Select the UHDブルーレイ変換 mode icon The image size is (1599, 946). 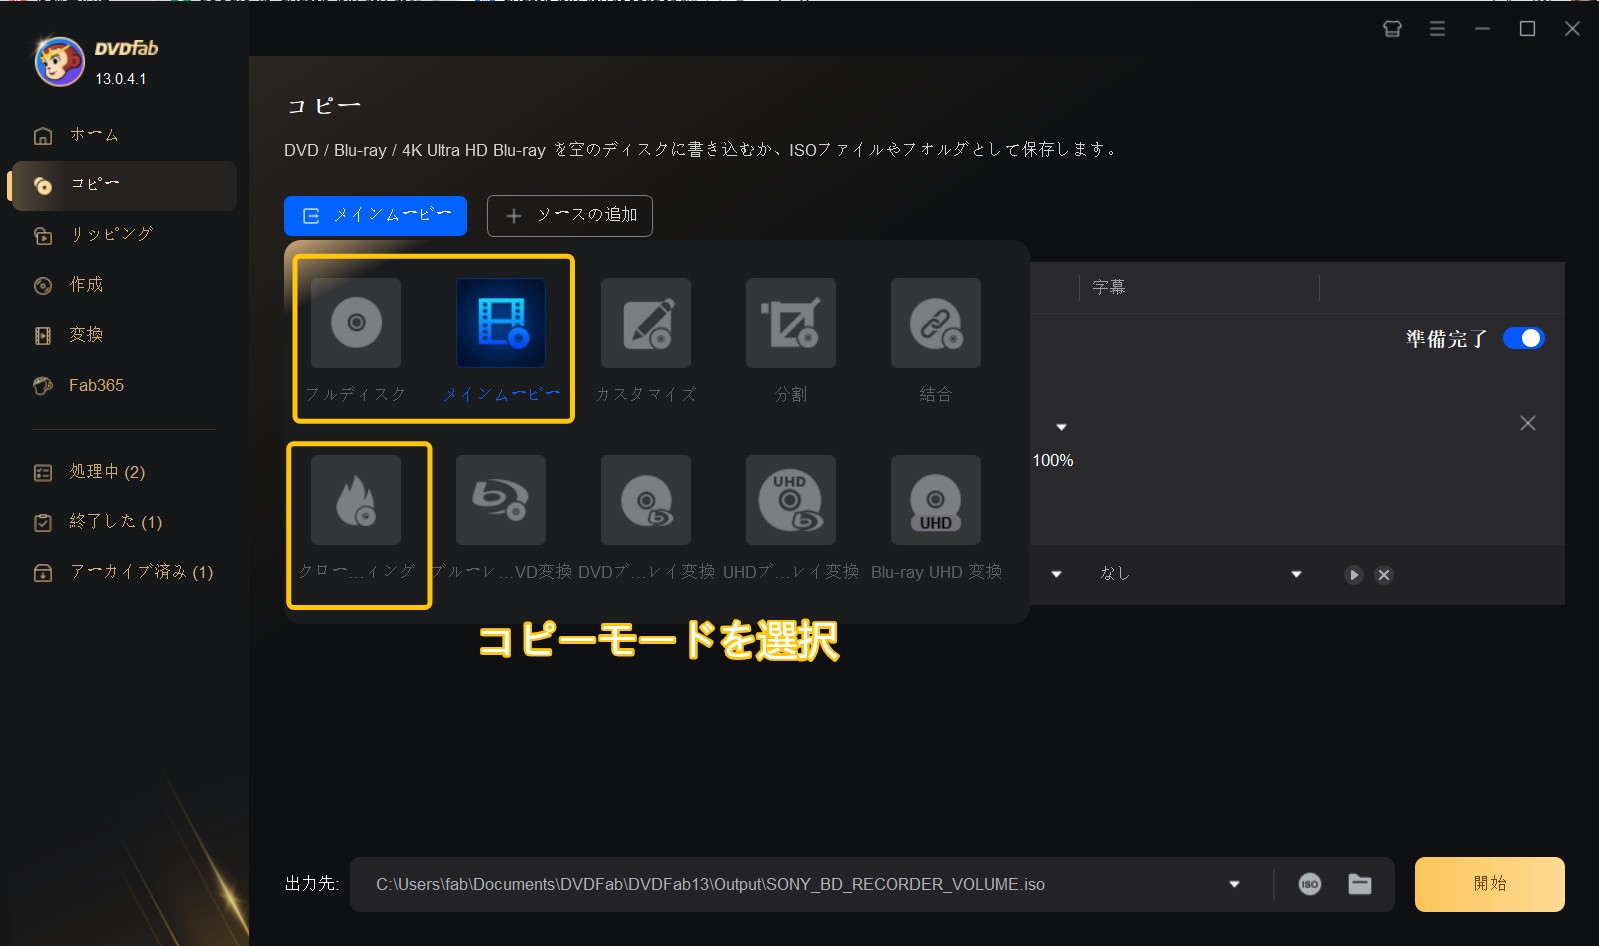[x=791, y=500]
